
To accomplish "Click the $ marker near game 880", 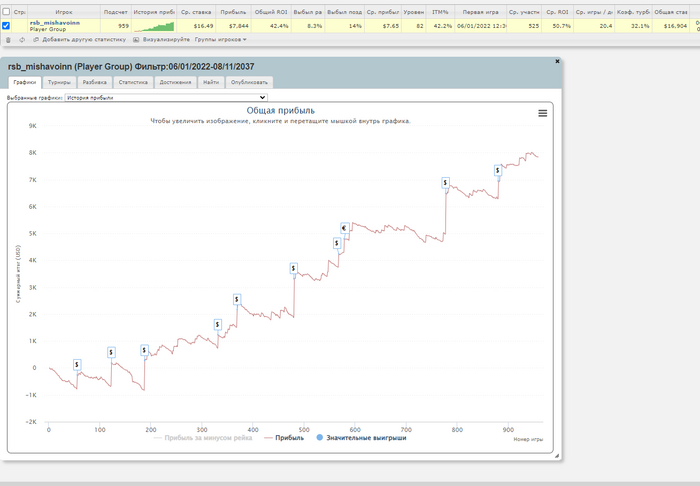I will [498, 170].
